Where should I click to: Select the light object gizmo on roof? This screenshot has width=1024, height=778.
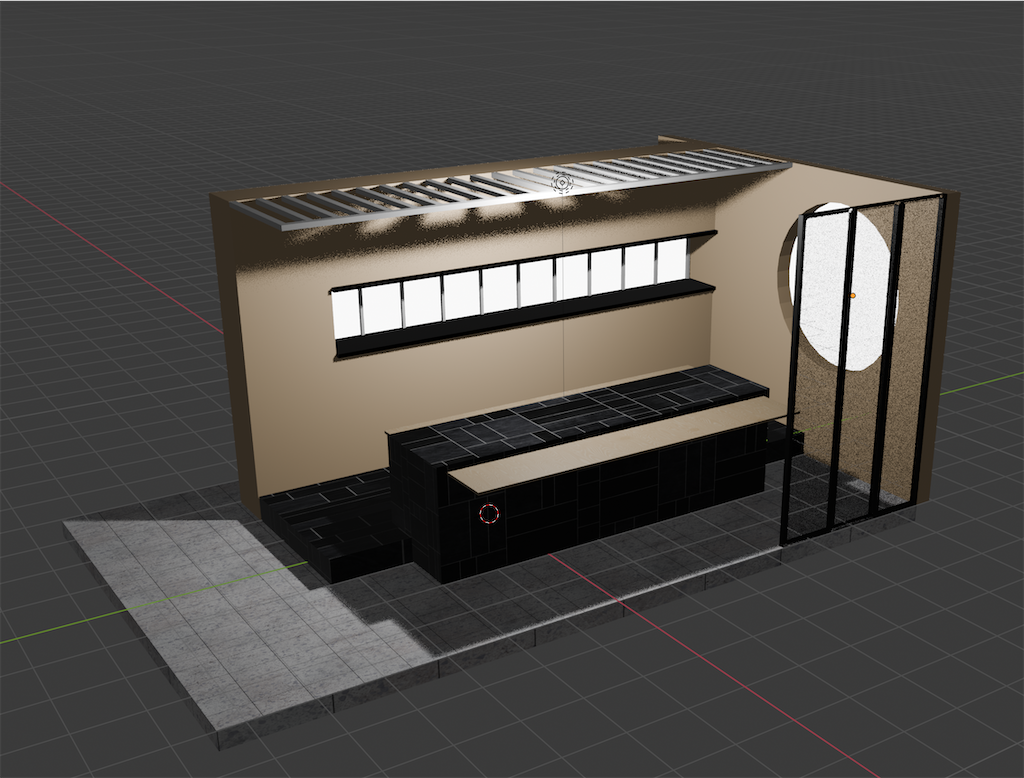coord(562,183)
